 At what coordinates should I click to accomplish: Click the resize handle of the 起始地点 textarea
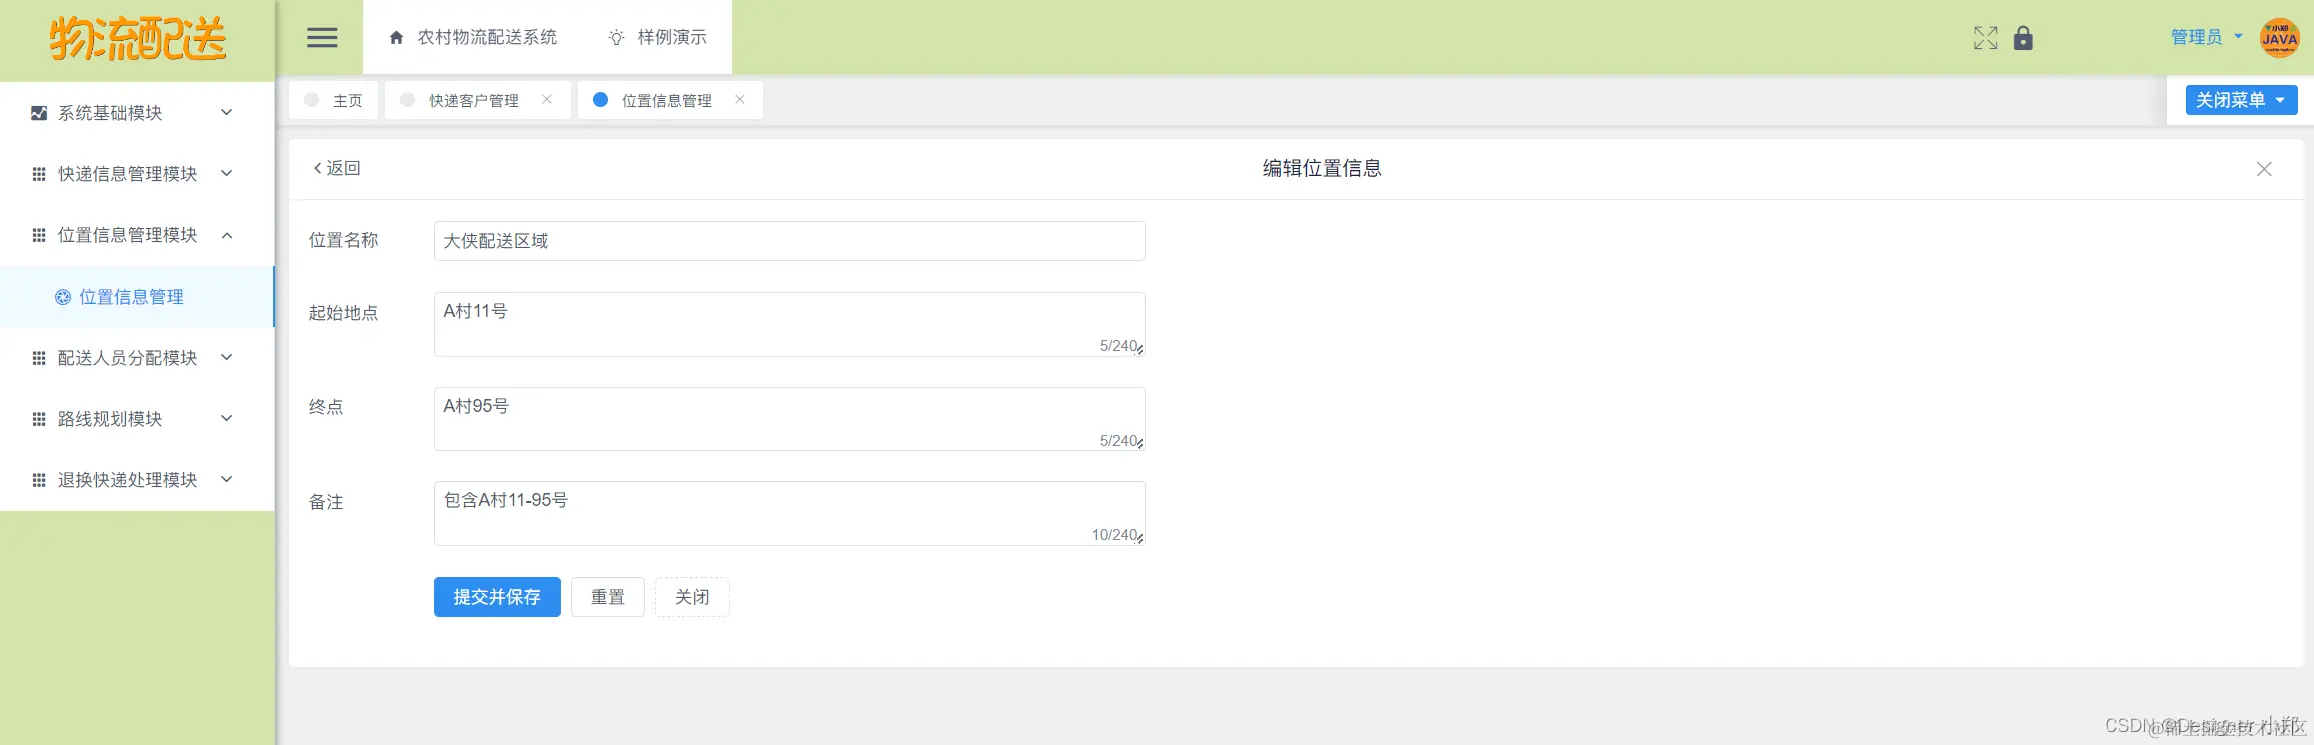coord(1140,350)
